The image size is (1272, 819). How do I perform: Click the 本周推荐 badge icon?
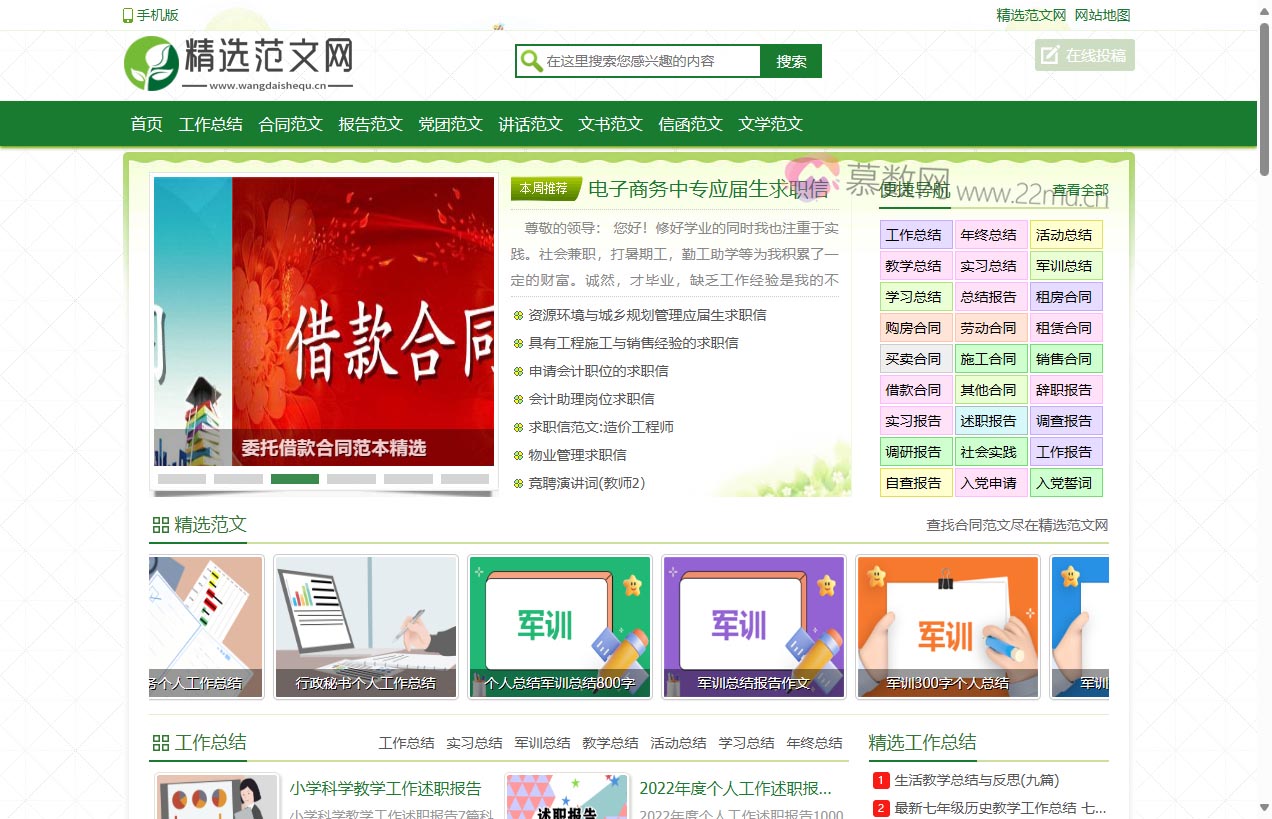(545, 188)
